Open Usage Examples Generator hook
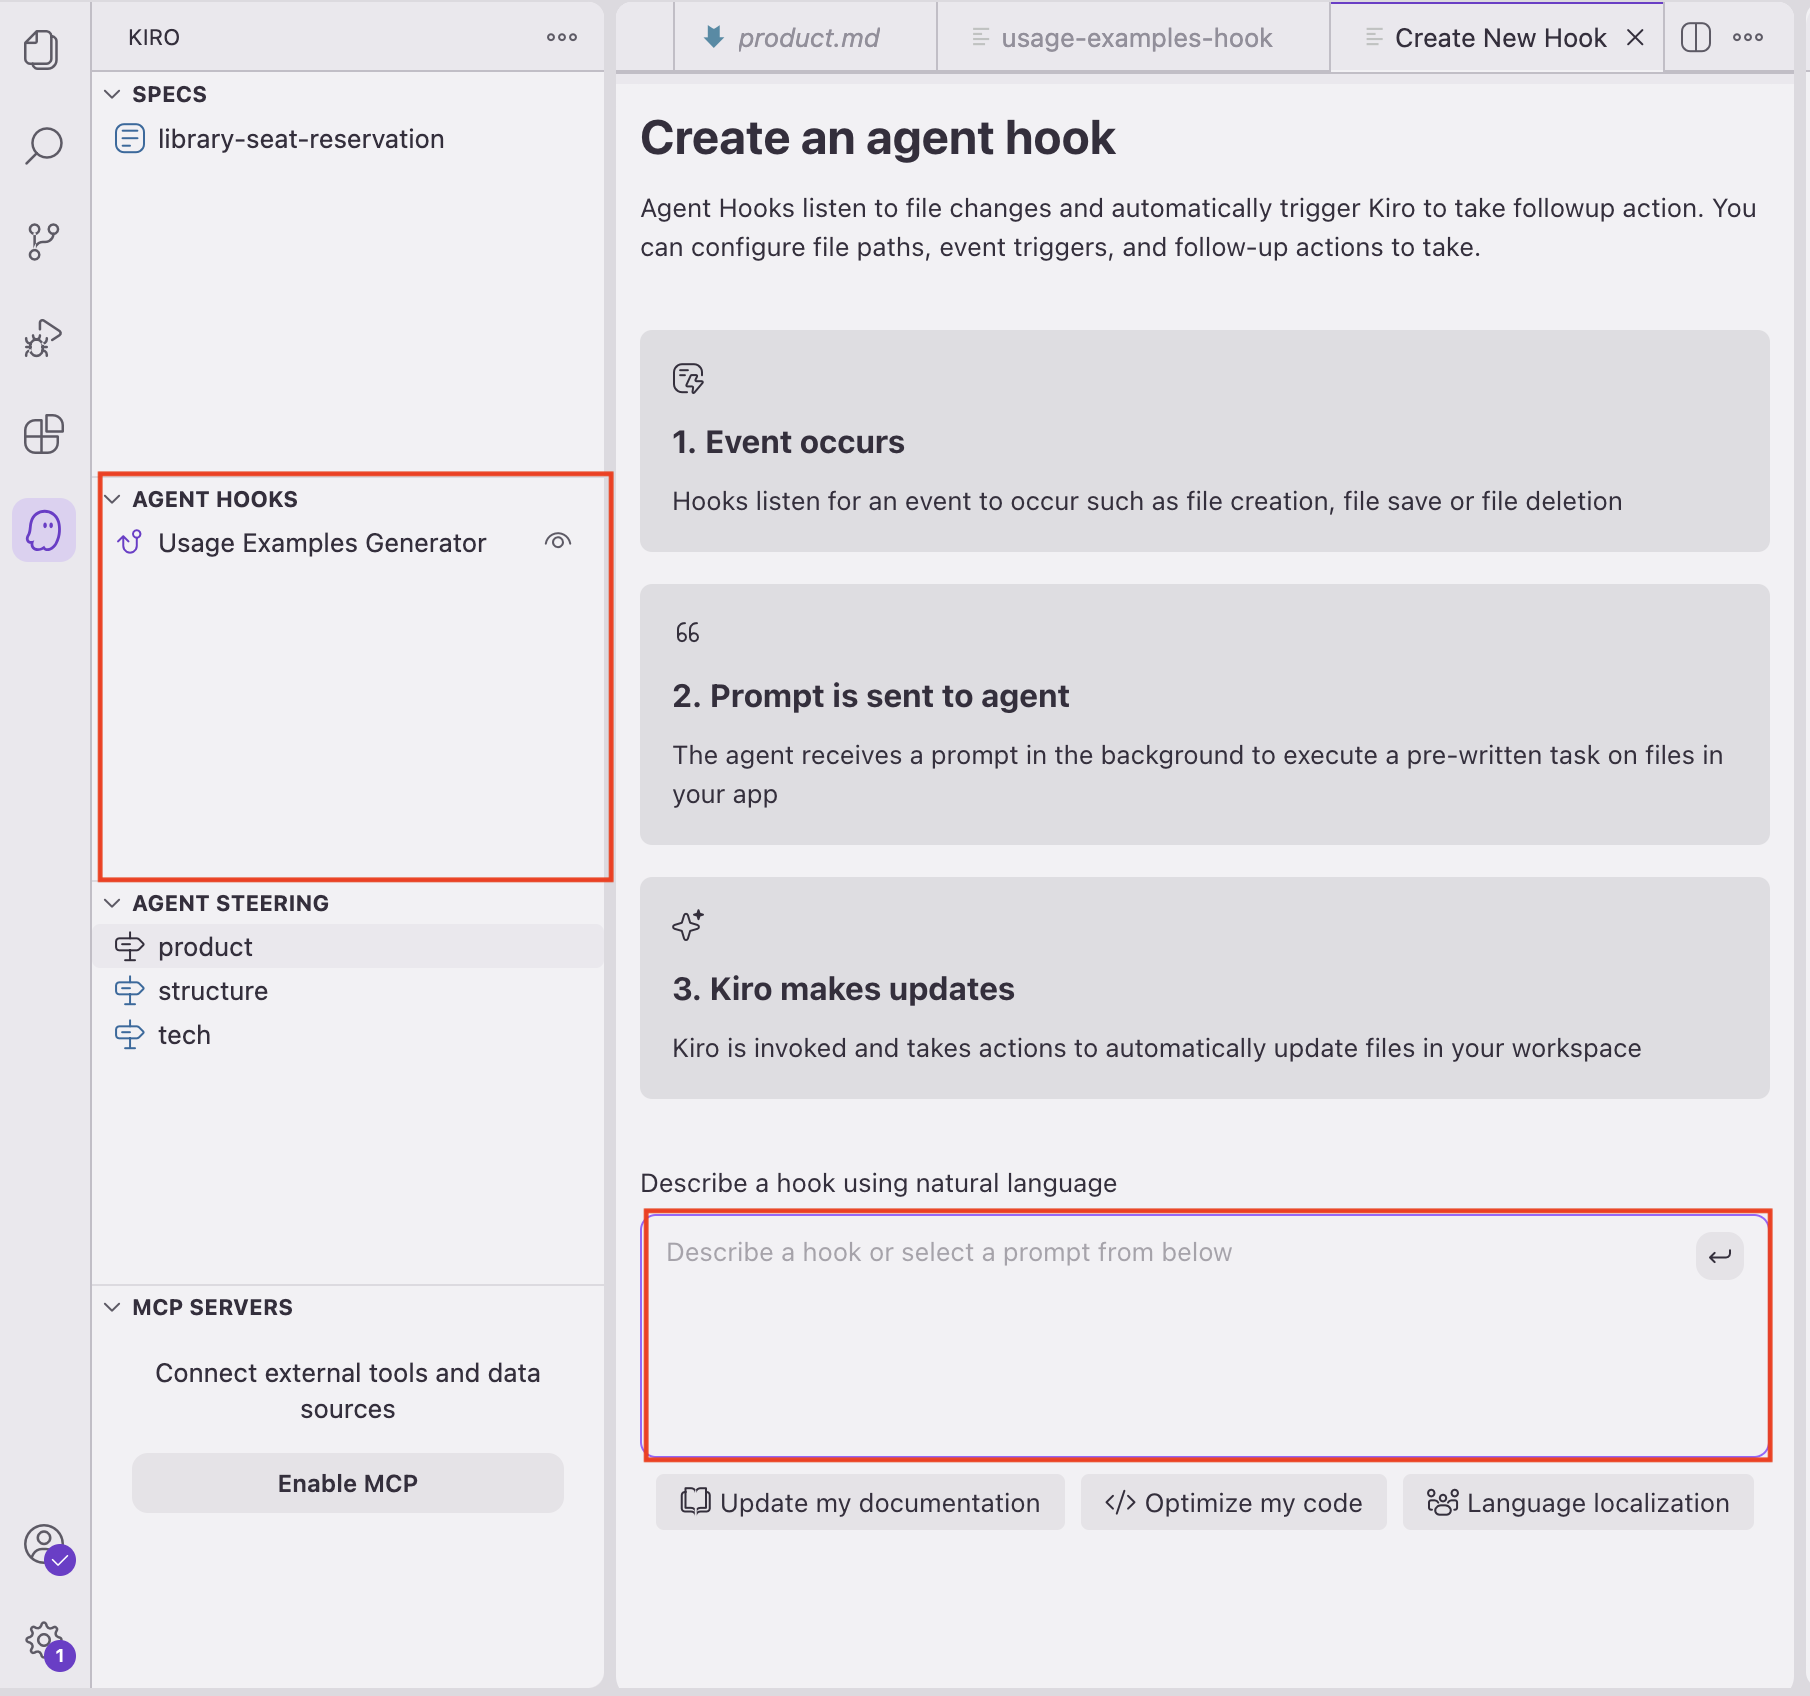Viewport: 1810px width, 1696px height. 348,542
